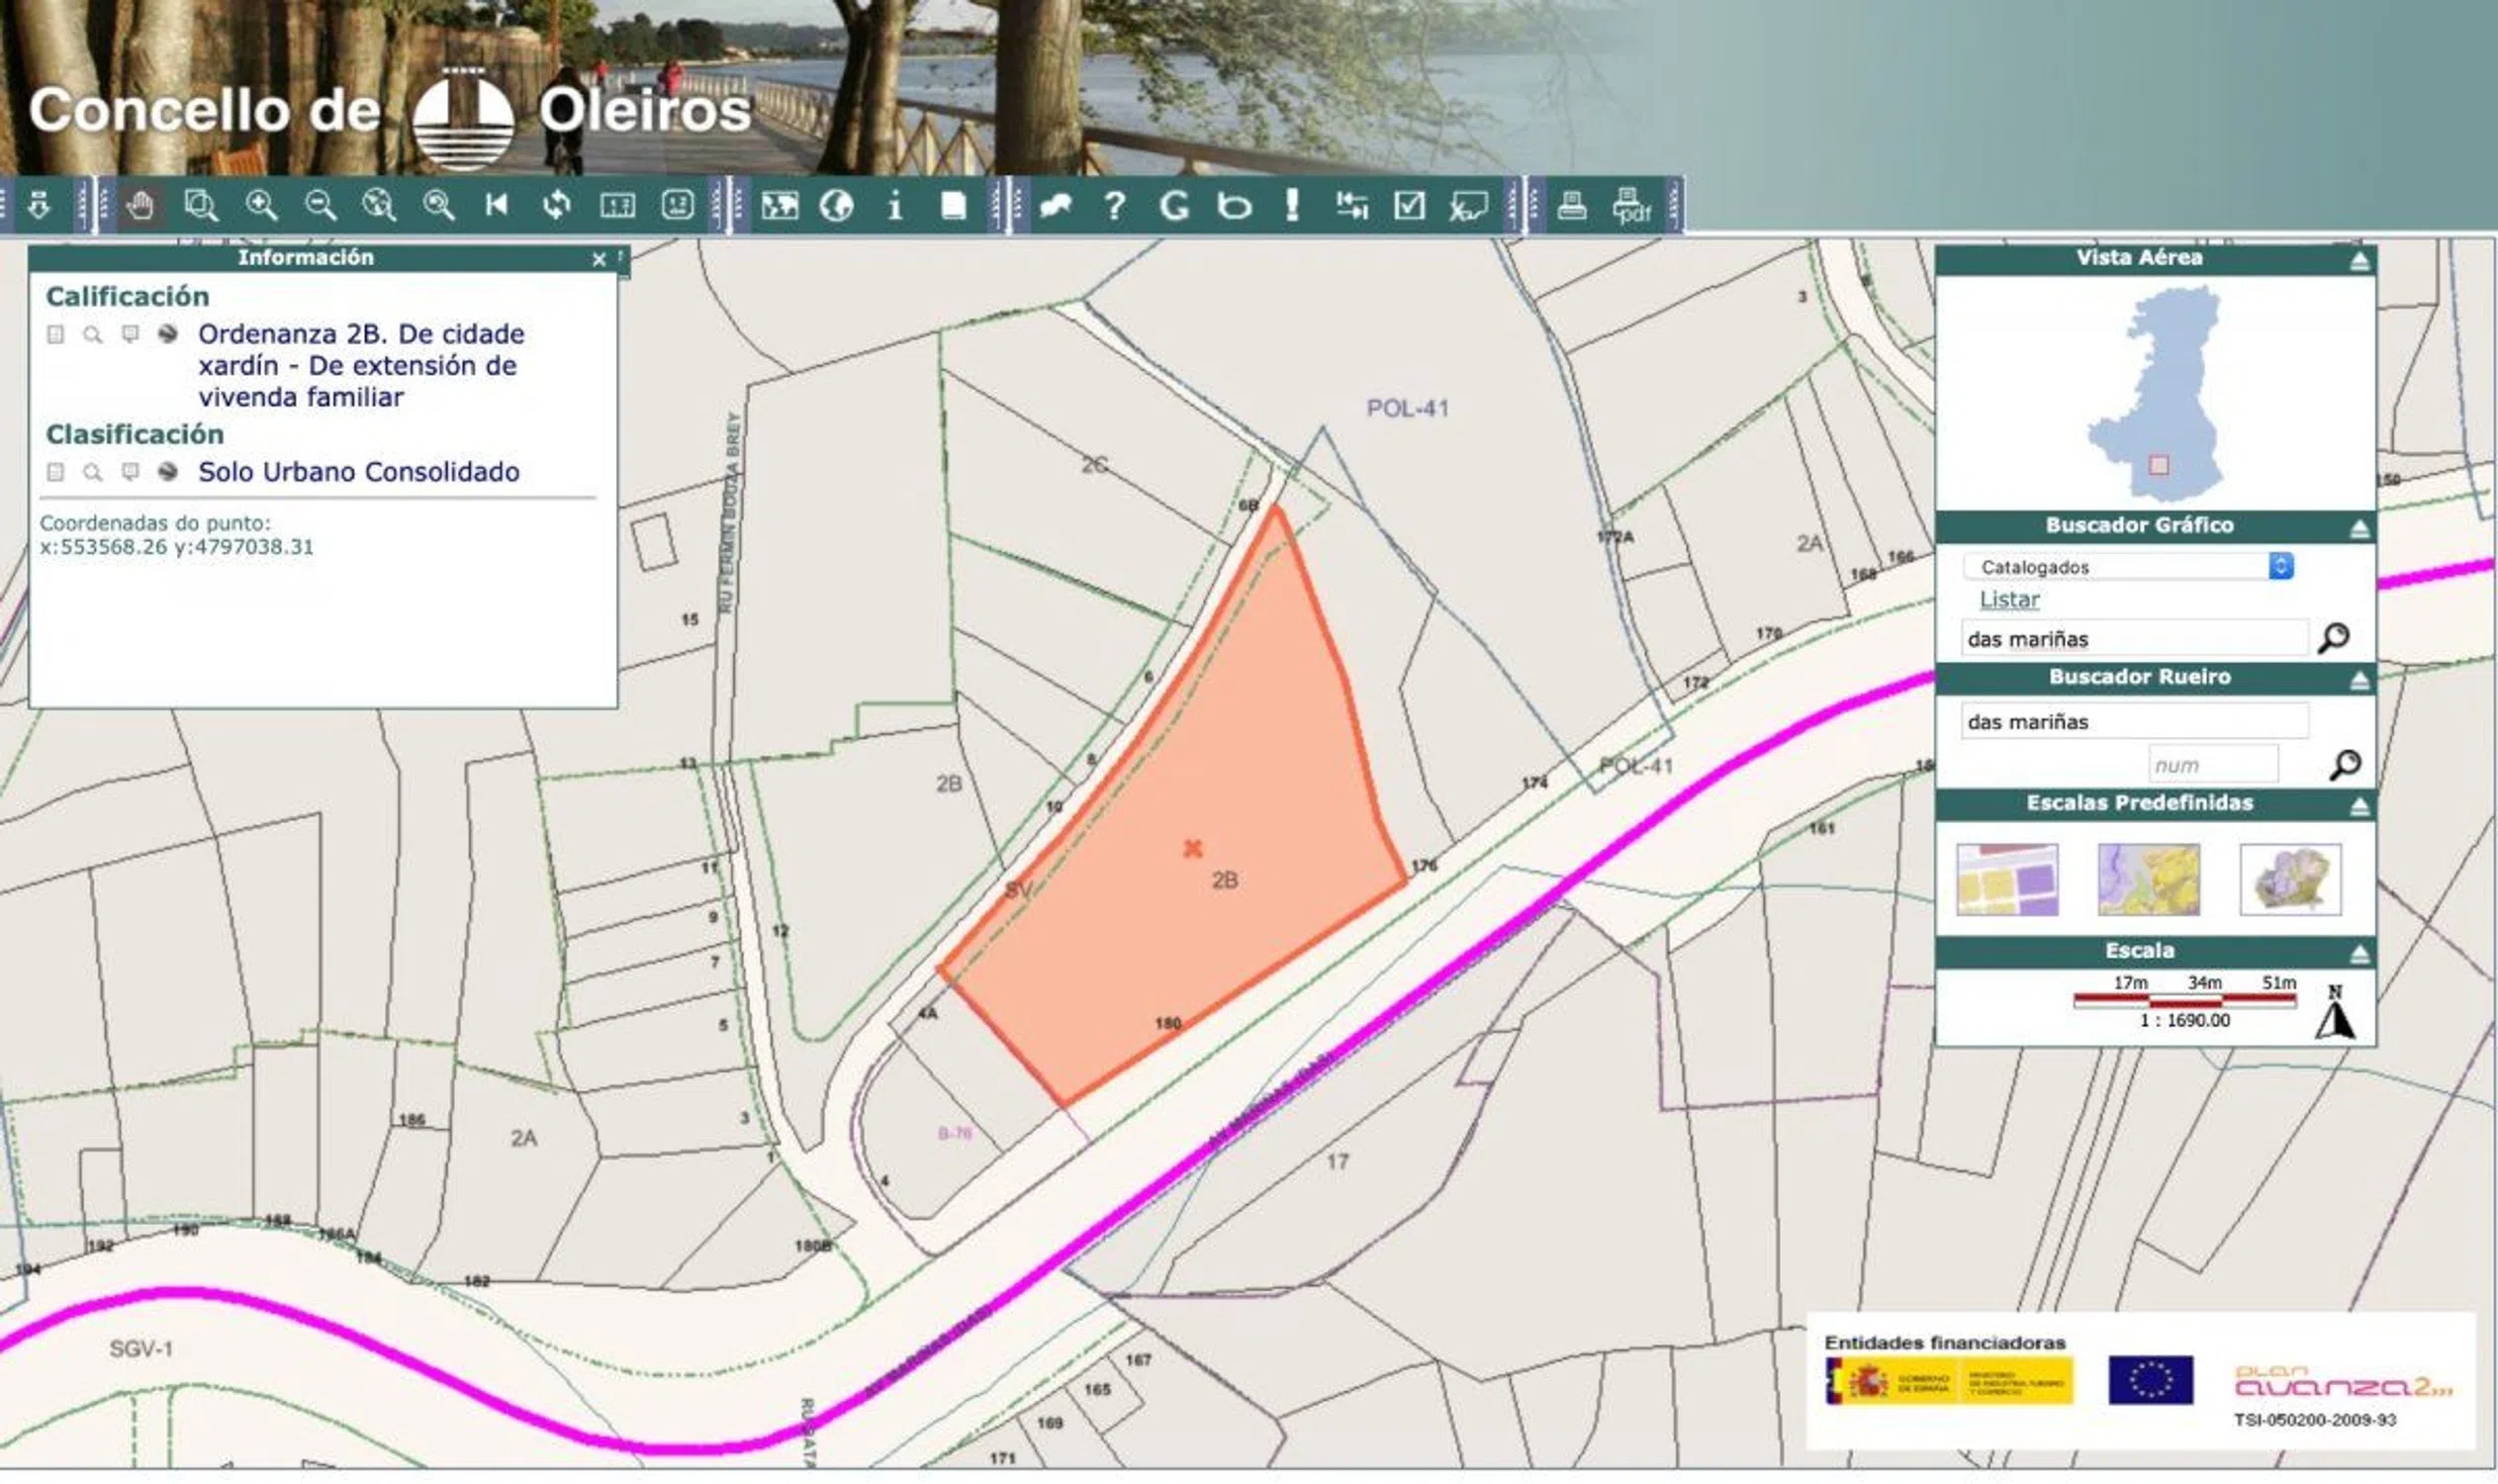Click the globe icon in toolbar
The width and height of the screenshot is (2498, 1484).
tap(836, 206)
